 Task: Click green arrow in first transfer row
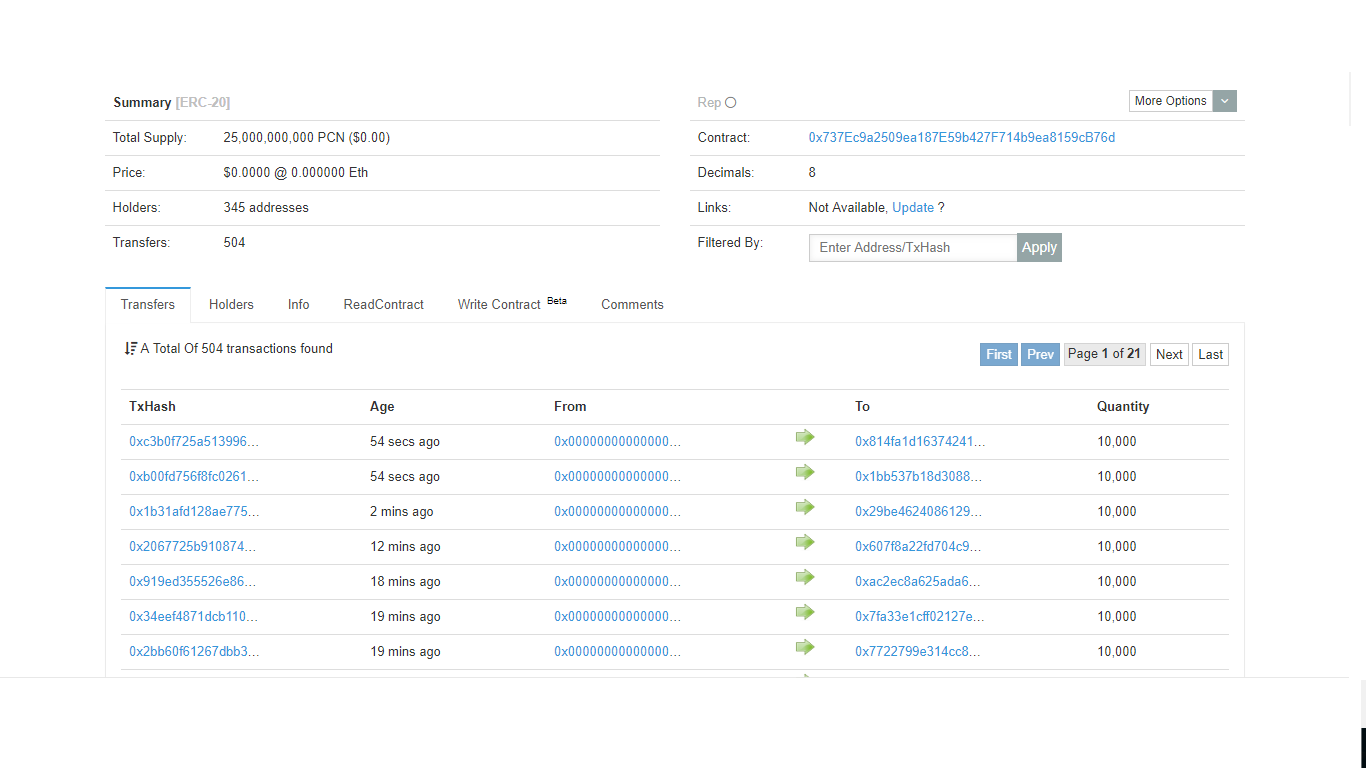point(805,437)
